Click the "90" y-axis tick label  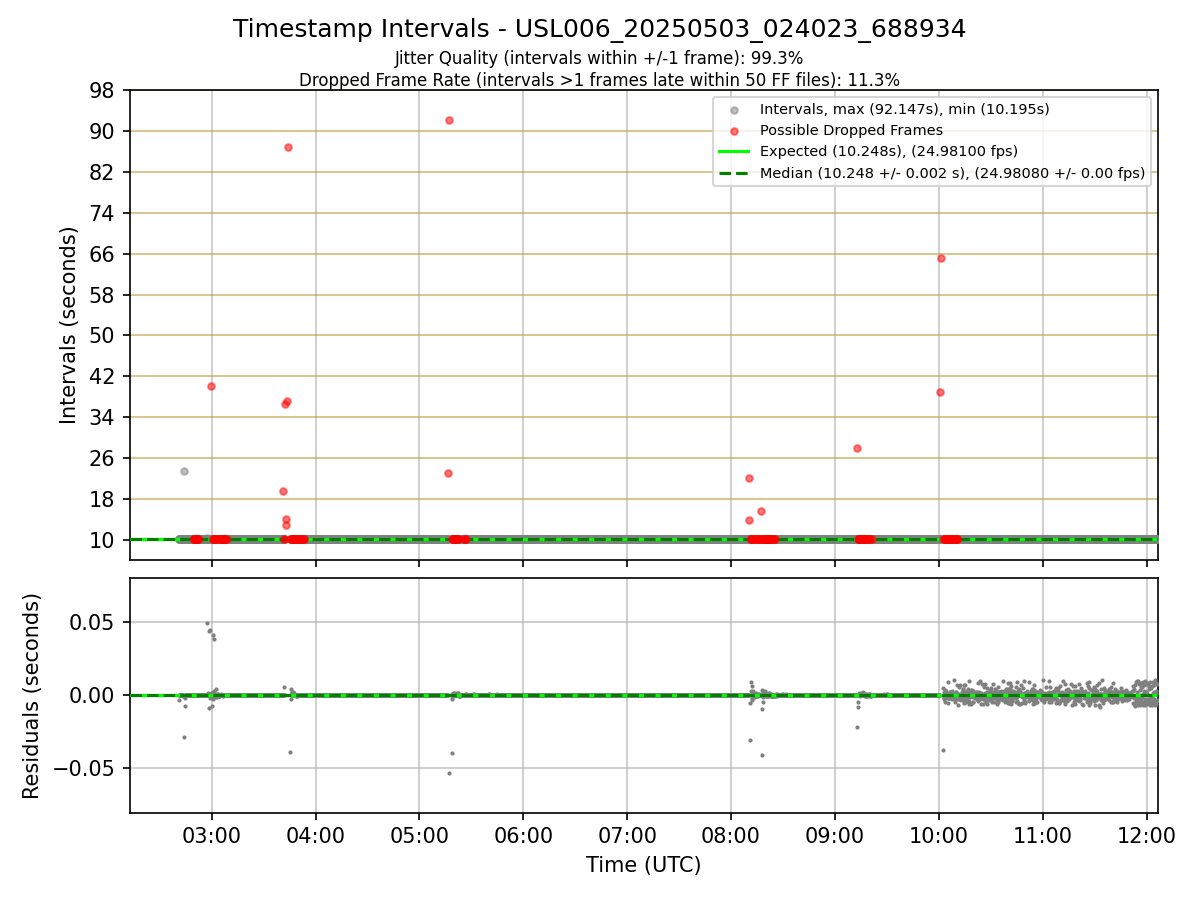click(105, 131)
